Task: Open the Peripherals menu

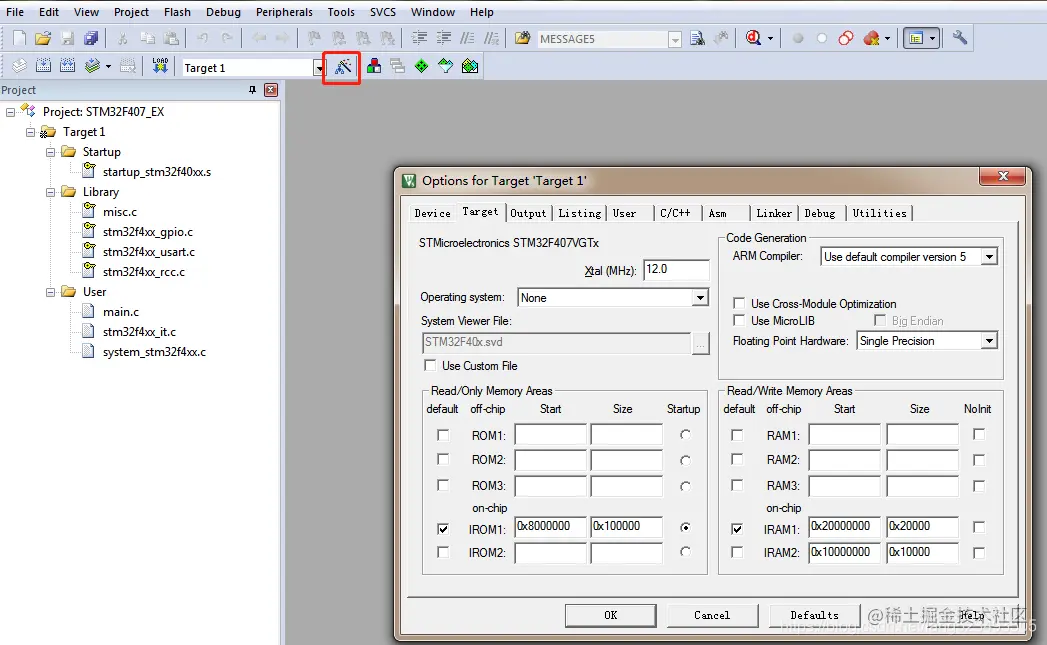Action: click(x=284, y=12)
